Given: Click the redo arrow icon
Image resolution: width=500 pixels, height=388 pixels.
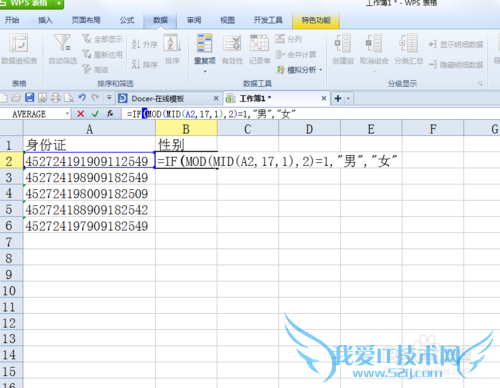Looking at the screenshot, I should [x=95, y=98].
